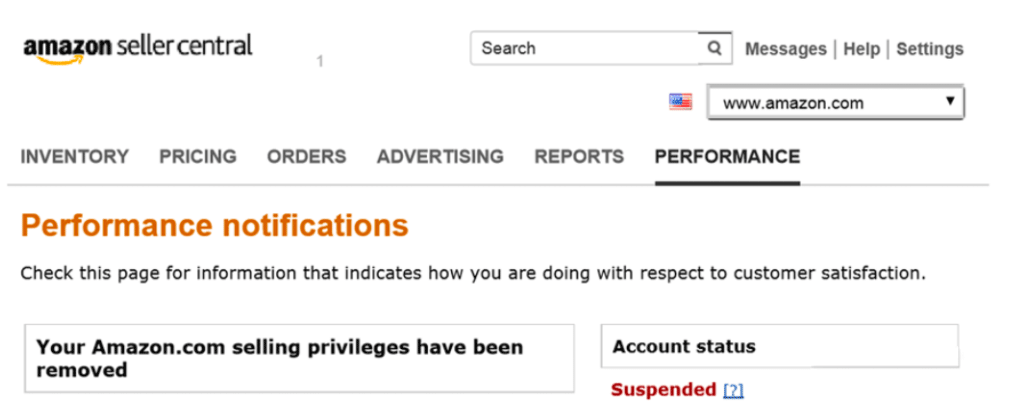Open the Messages link
The height and width of the screenshot is (416, 1018).
pos(786,49)
